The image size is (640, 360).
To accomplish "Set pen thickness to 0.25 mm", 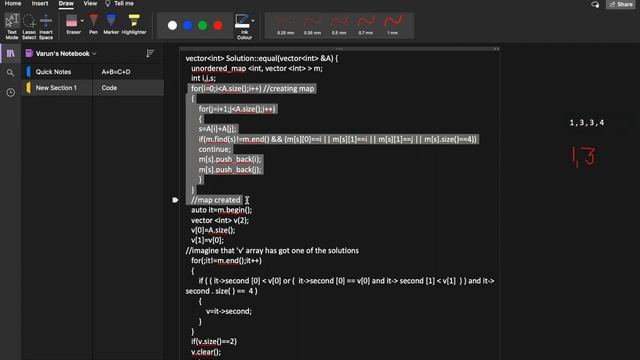I will pos(285,26).
